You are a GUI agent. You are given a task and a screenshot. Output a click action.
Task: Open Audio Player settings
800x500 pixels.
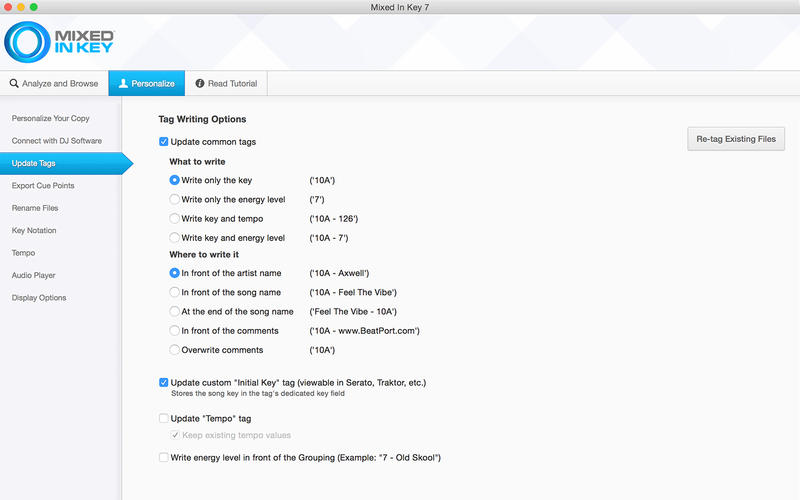click(x=34, y=276)
